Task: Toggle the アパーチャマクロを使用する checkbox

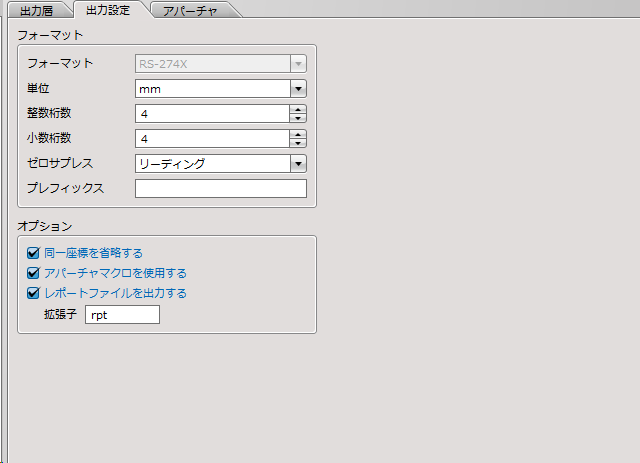Action: [x=33, y=273]
